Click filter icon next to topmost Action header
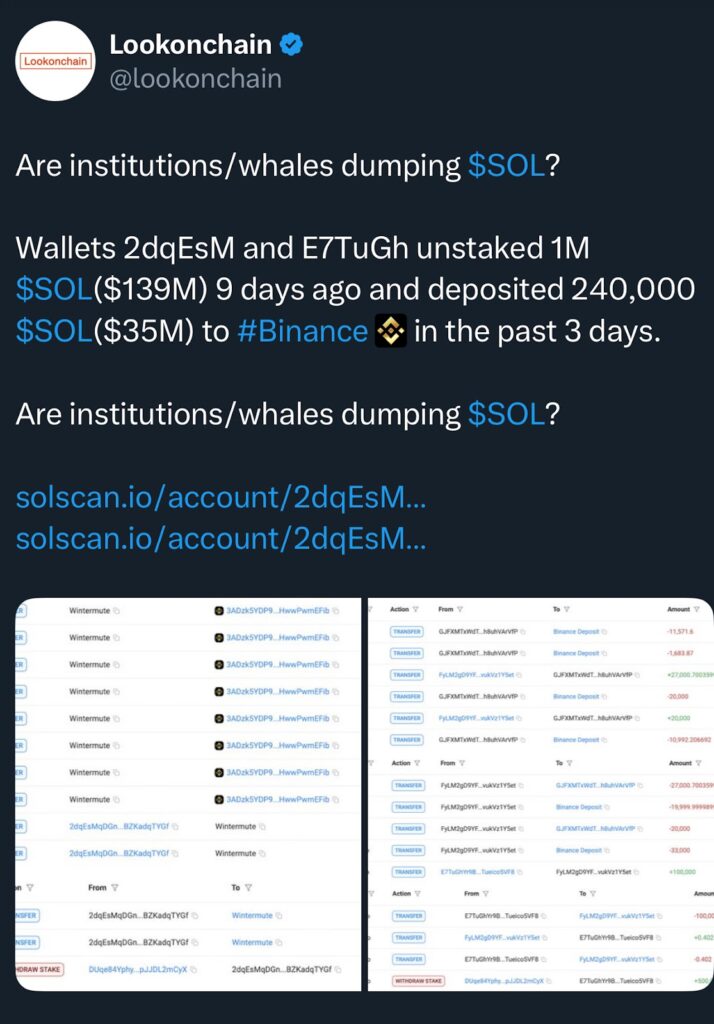 415,609
